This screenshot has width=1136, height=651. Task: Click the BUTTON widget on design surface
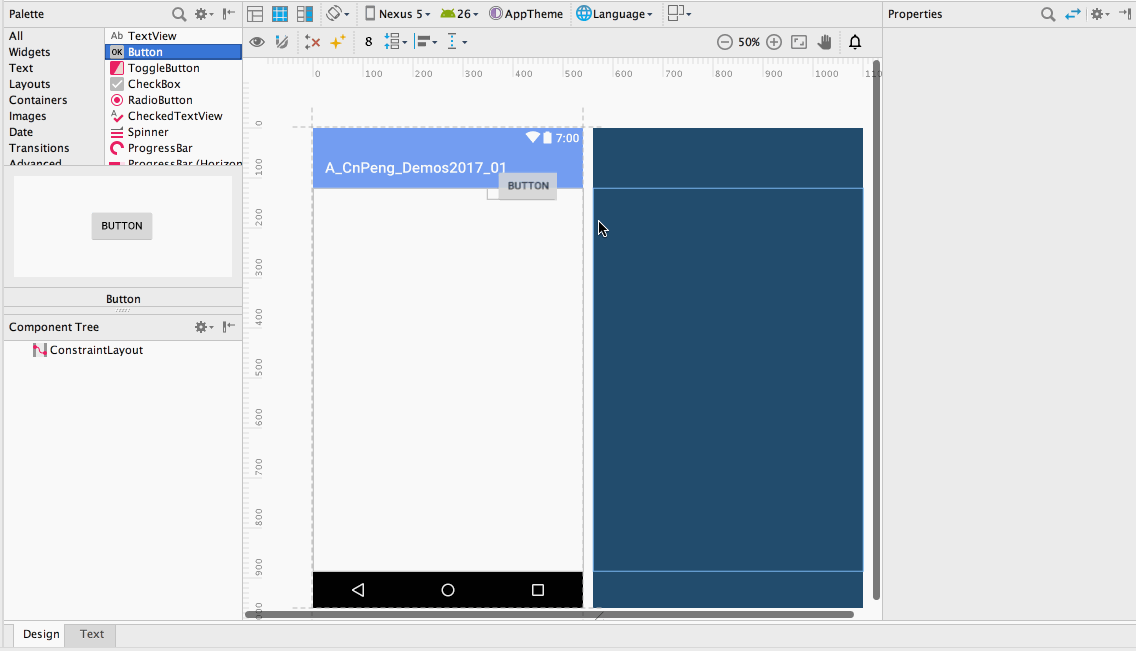pos(527,186)
